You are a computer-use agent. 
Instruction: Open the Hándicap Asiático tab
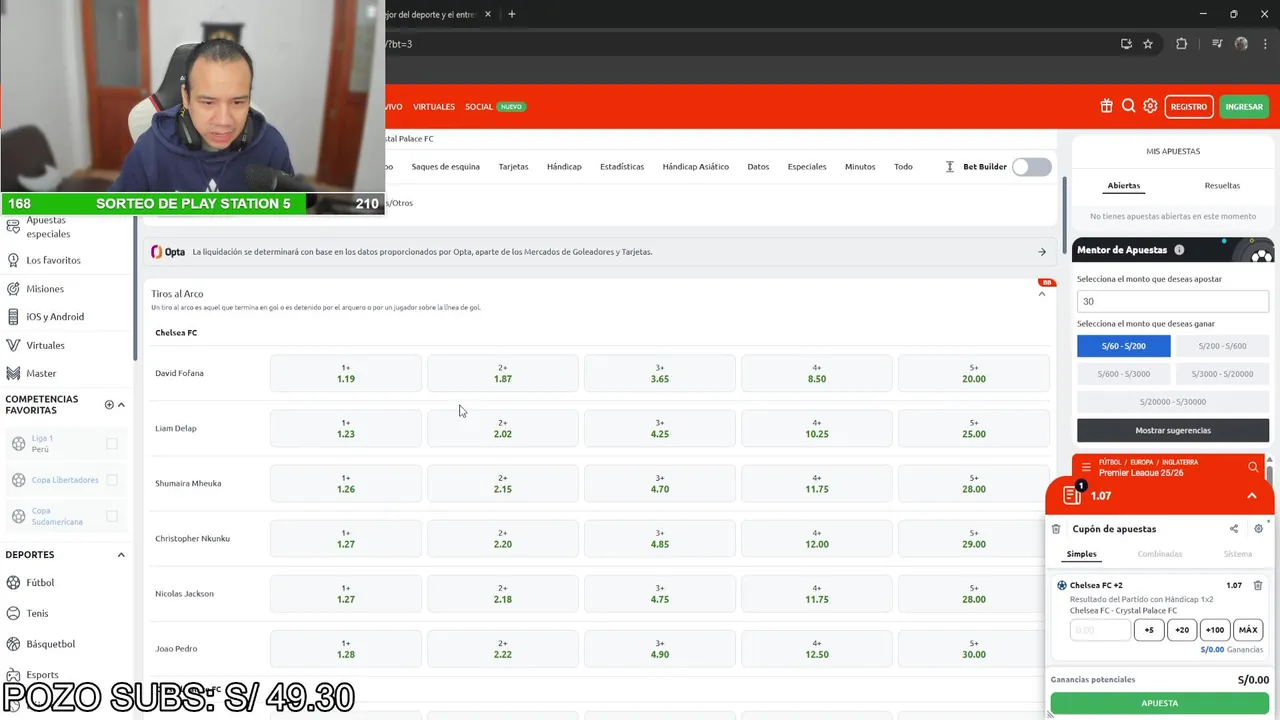point(695,167)
